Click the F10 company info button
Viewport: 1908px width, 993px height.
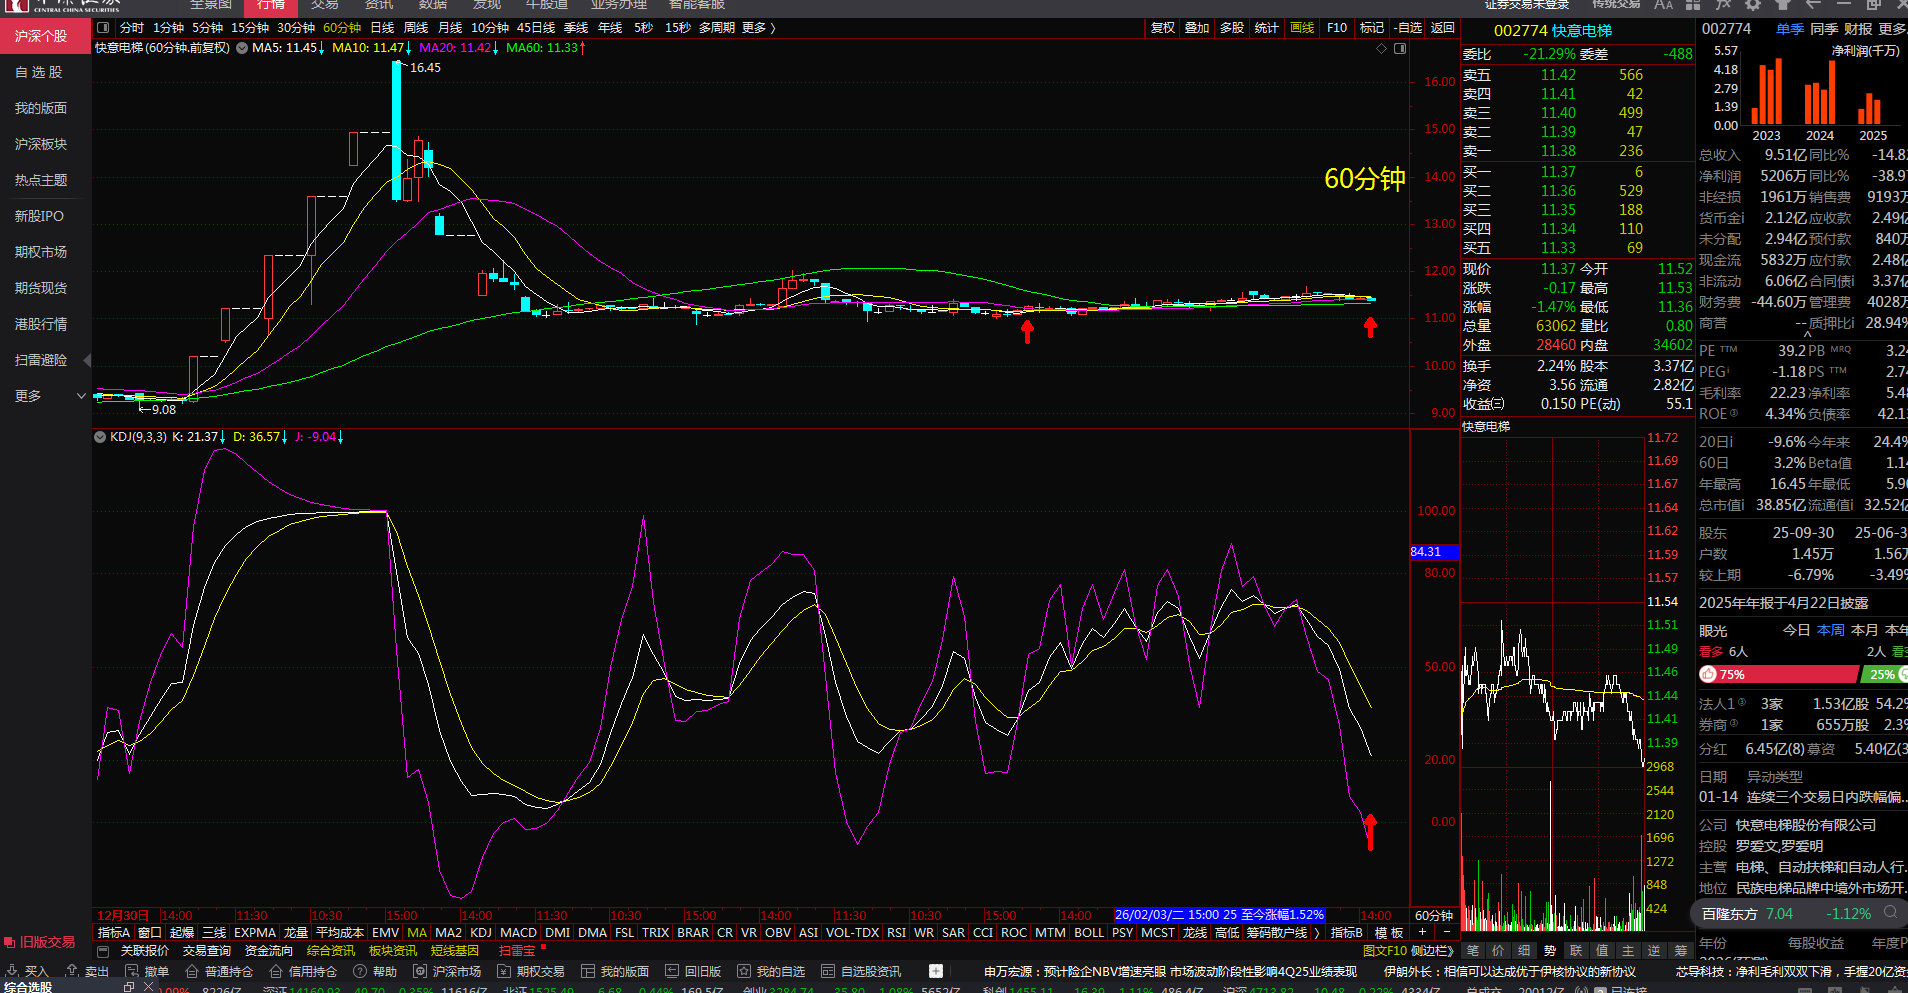(1337, 28)
